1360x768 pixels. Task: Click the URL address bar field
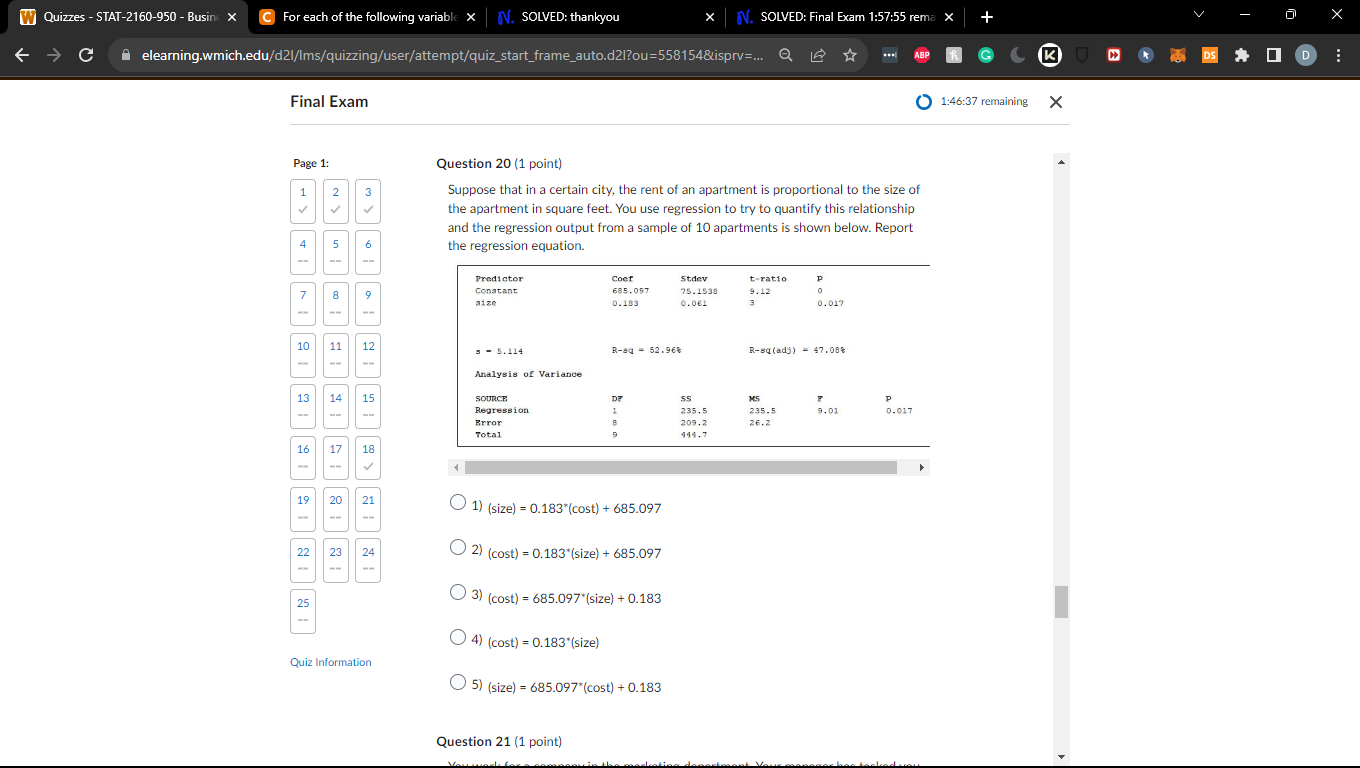pyautogui.click(x=450, y=56)
